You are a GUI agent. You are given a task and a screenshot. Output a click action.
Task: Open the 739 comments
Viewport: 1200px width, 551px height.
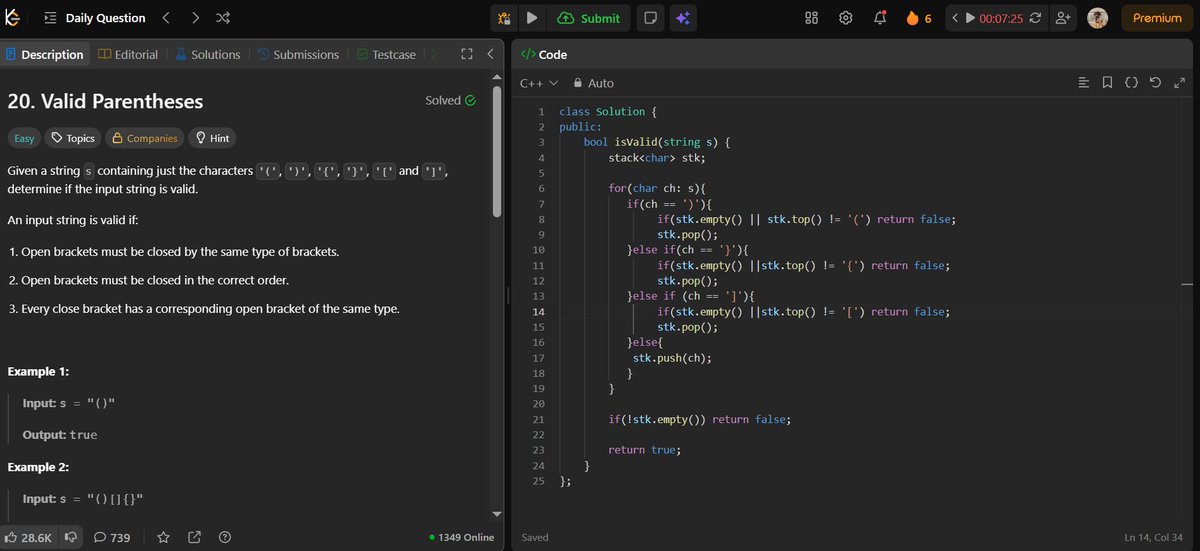coord(112,537)
